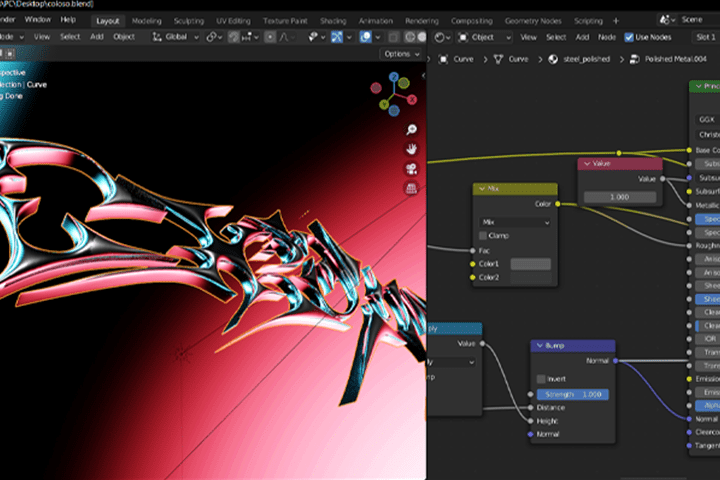Adjust the Bump Strength slider
This screenshot has height=480, width=720.
click(x=573, y=395)
